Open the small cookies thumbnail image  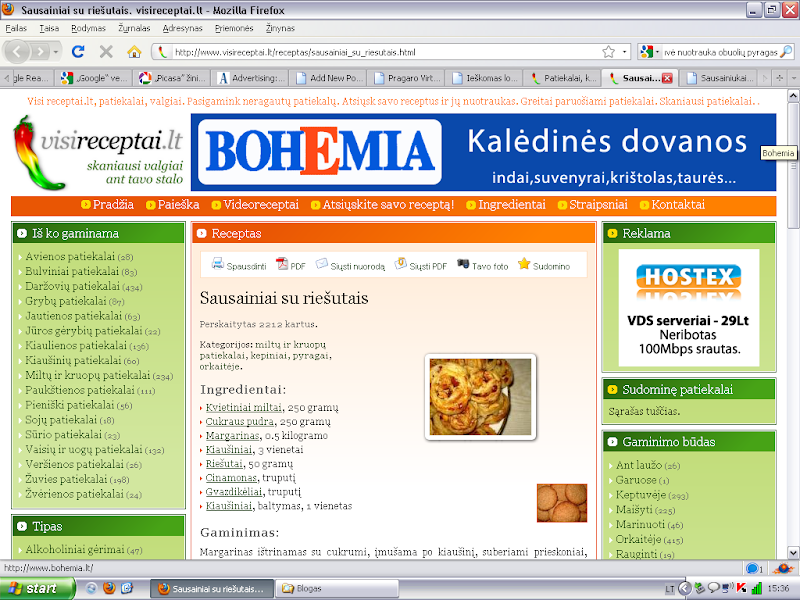tap(562, 503)
